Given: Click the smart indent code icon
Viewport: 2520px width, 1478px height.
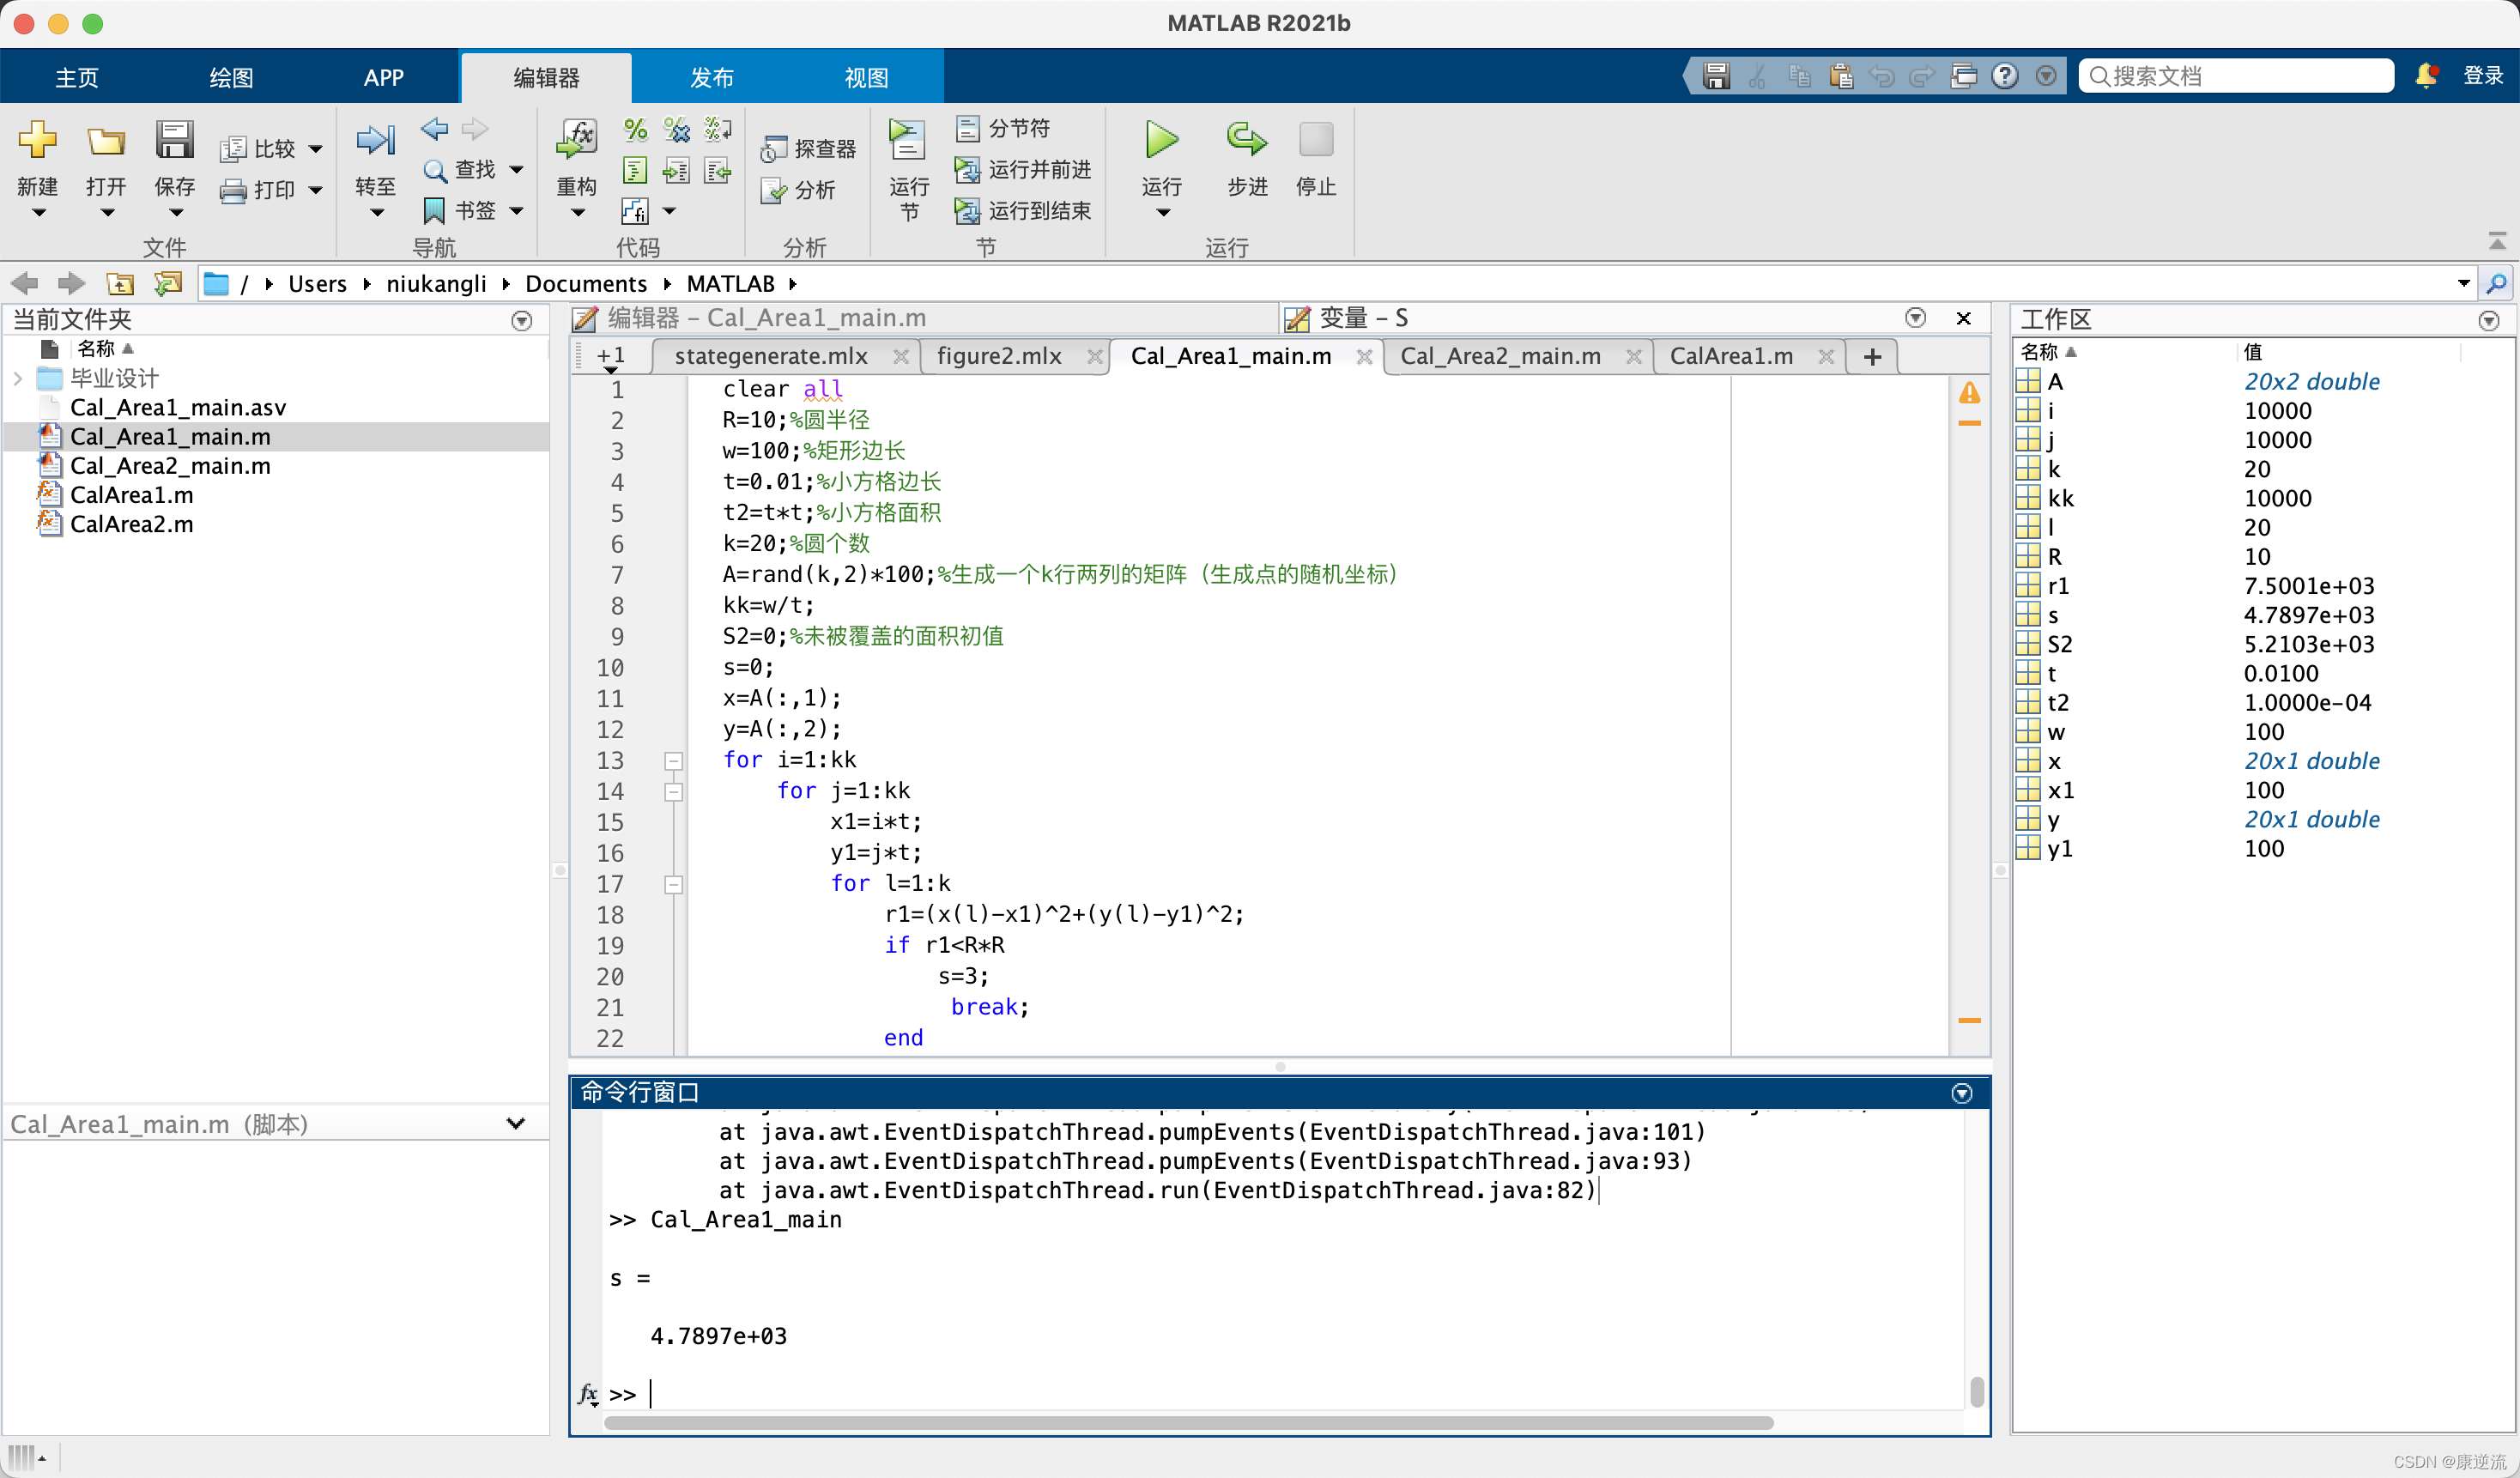Looking at the screenshot, I should (x=635, y=171).
